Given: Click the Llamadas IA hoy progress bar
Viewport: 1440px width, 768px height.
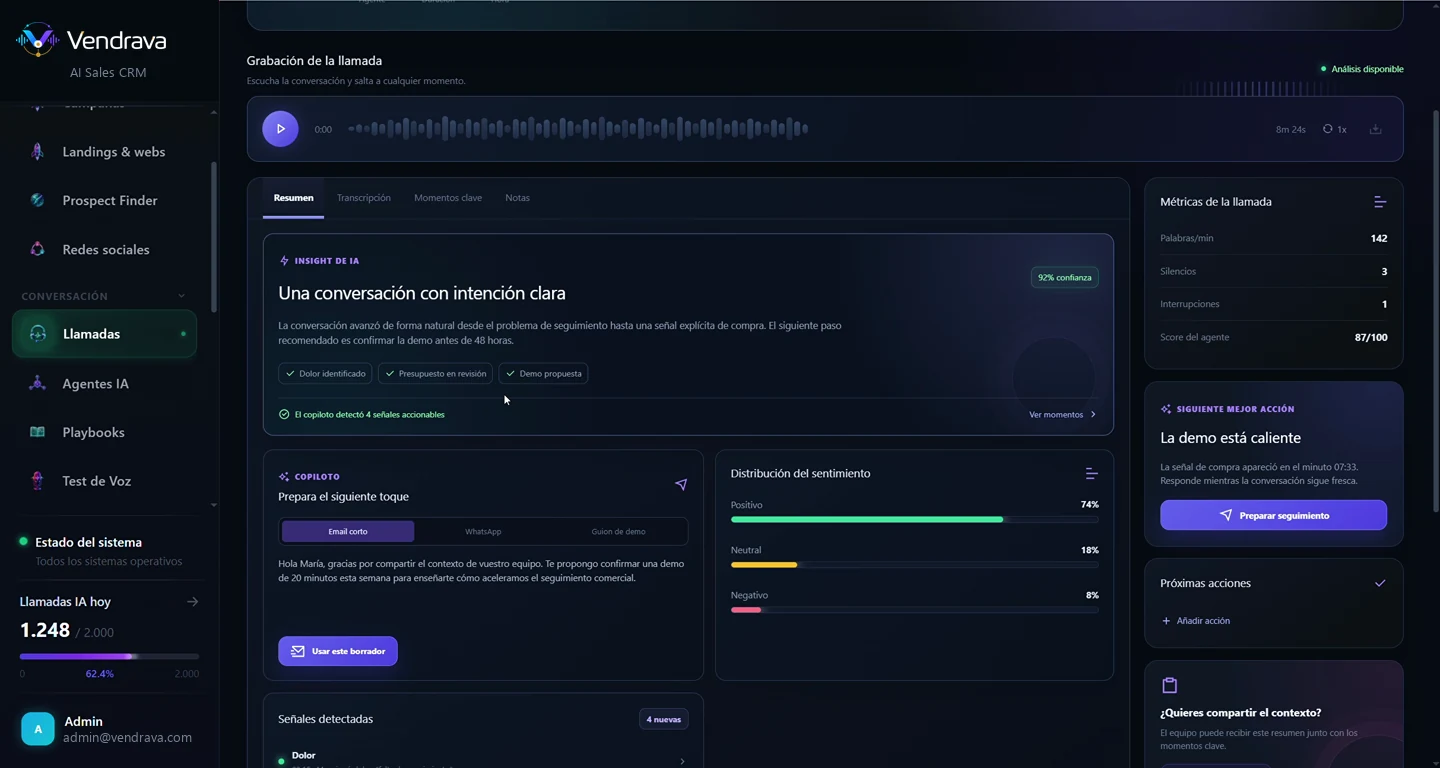Looking at the screenshot, I should click(109, 656).
